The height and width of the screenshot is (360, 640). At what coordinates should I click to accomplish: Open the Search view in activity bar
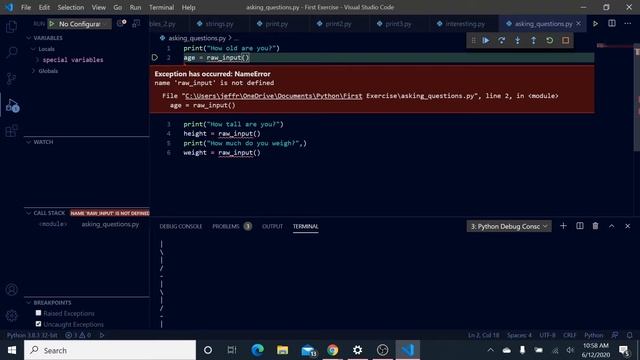coord(11,52)
